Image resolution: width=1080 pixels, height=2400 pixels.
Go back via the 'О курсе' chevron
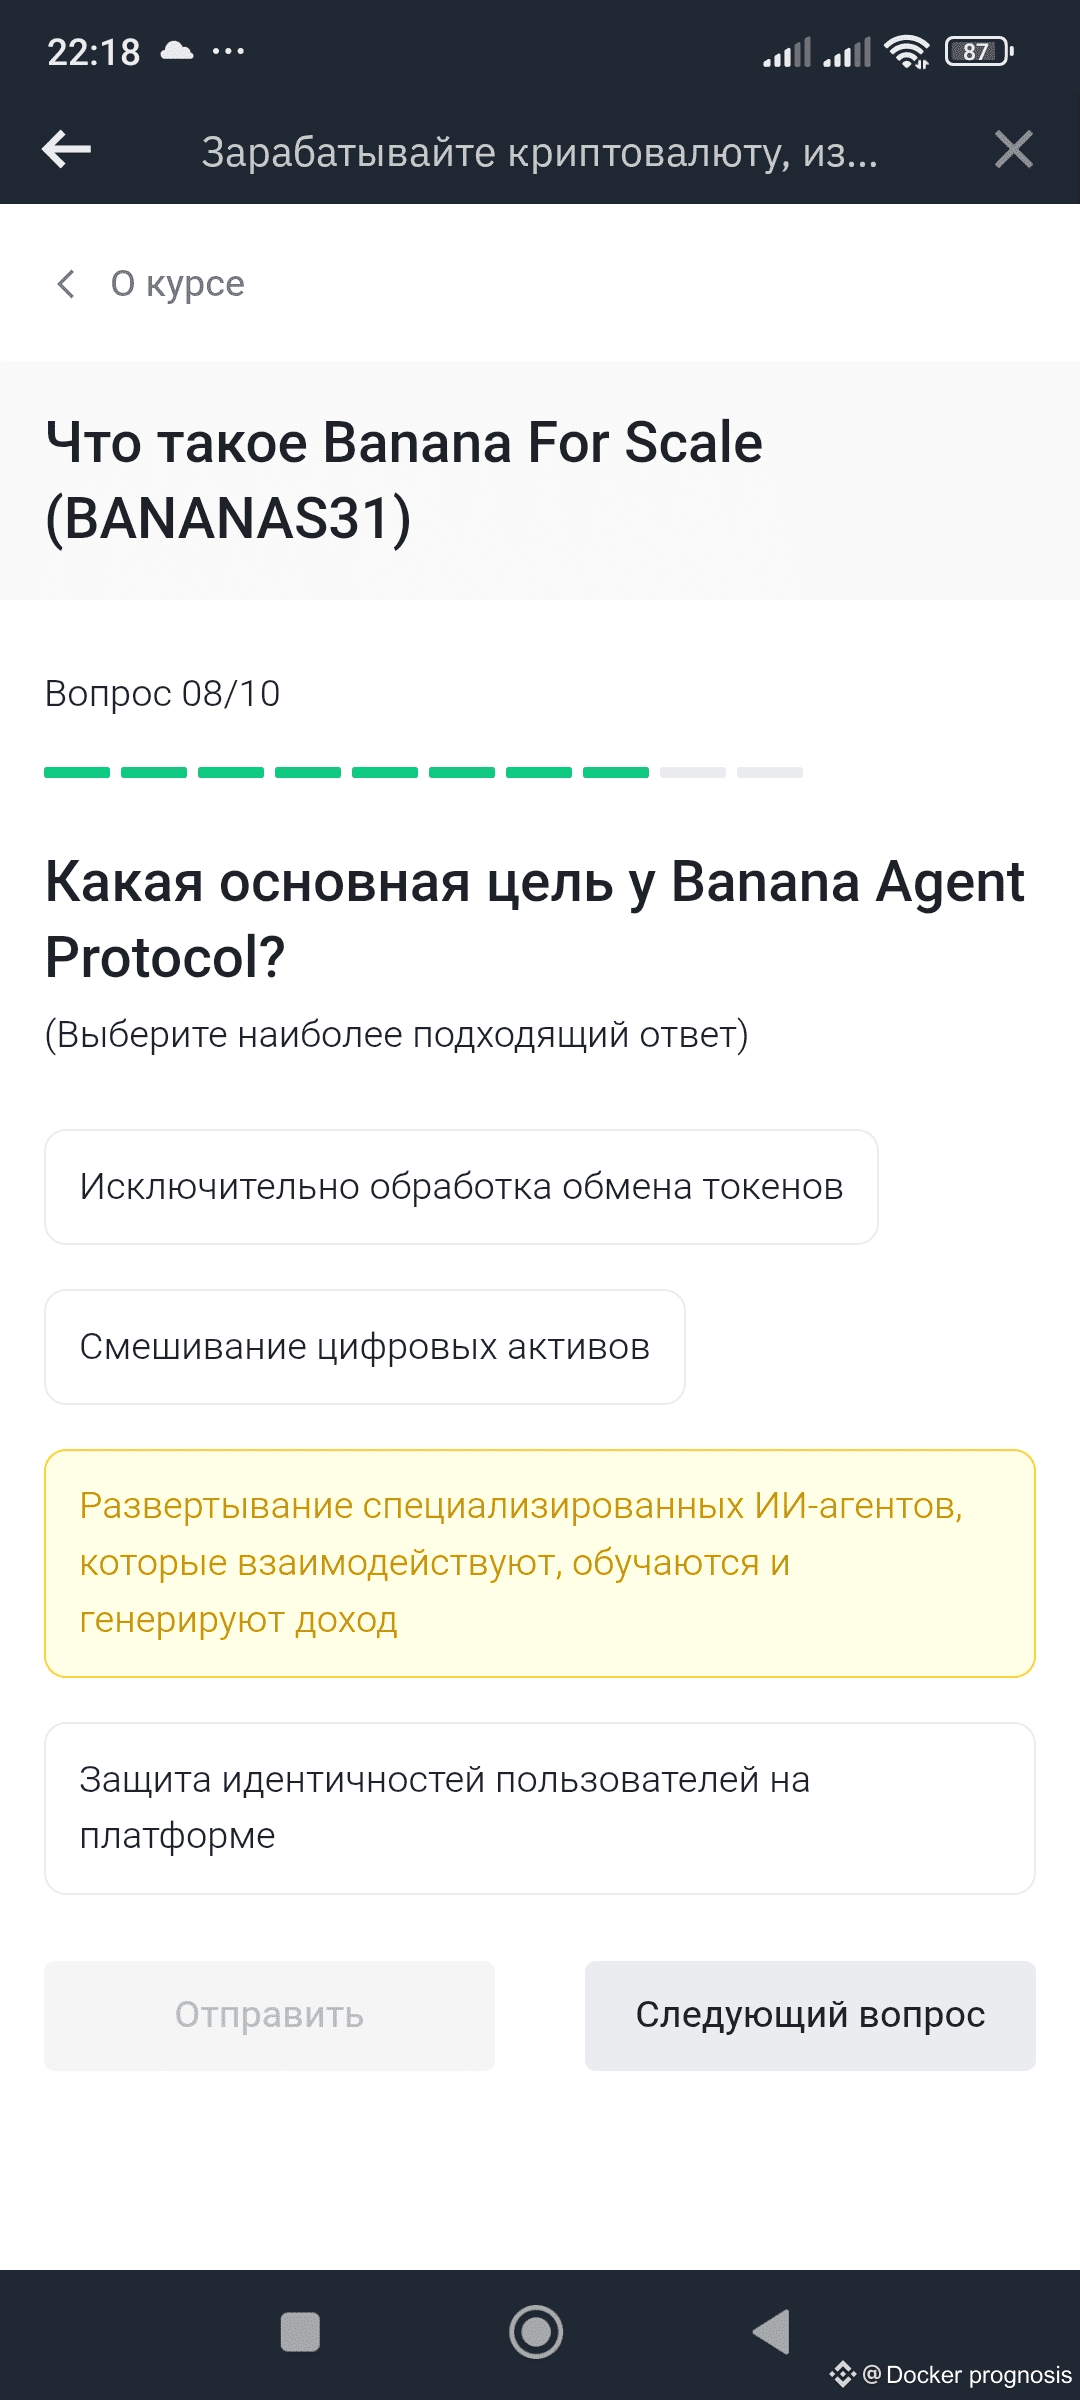(x=66, y=284)
